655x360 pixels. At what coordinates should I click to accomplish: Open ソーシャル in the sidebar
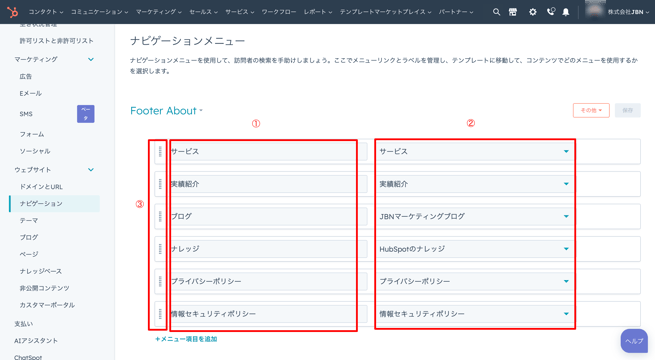click(35, 151)
